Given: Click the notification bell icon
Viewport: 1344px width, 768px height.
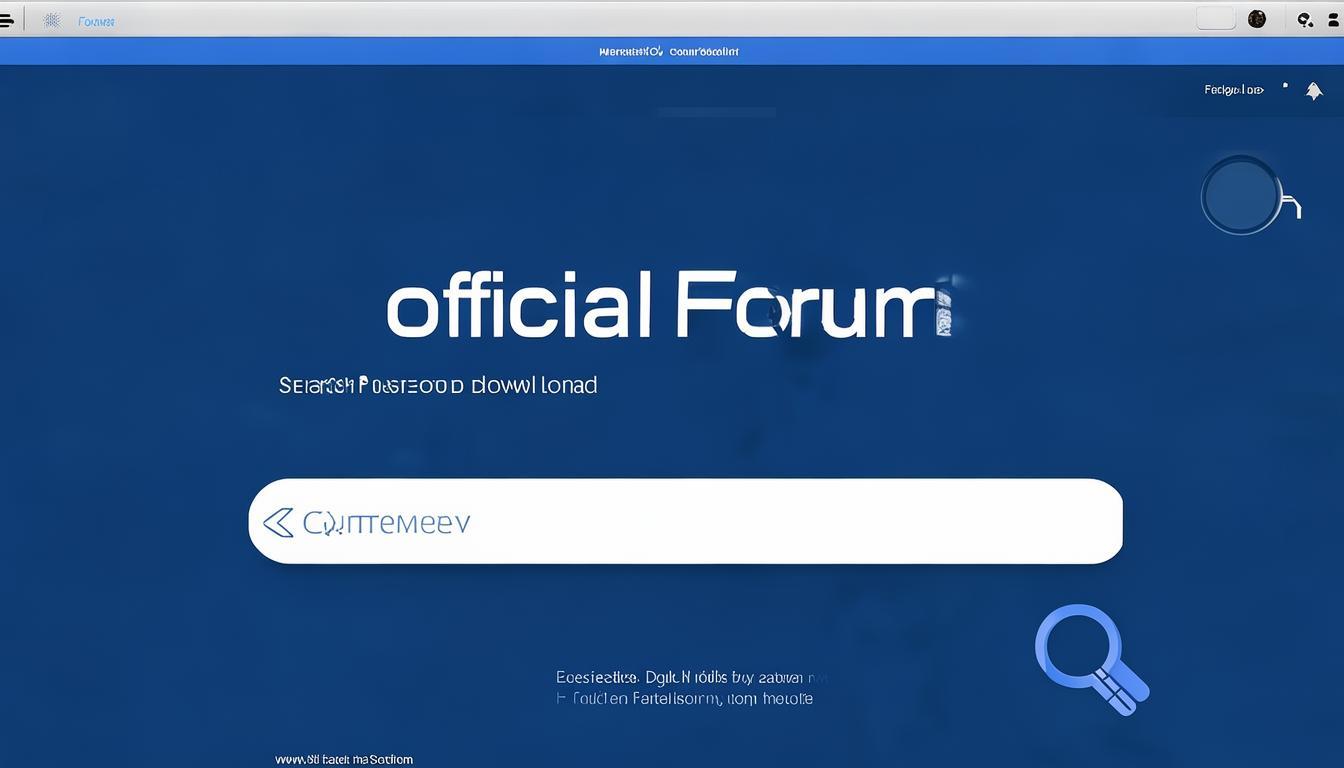Looking at the screenshot, I should pyautogui.click(x=1314, y=90).
